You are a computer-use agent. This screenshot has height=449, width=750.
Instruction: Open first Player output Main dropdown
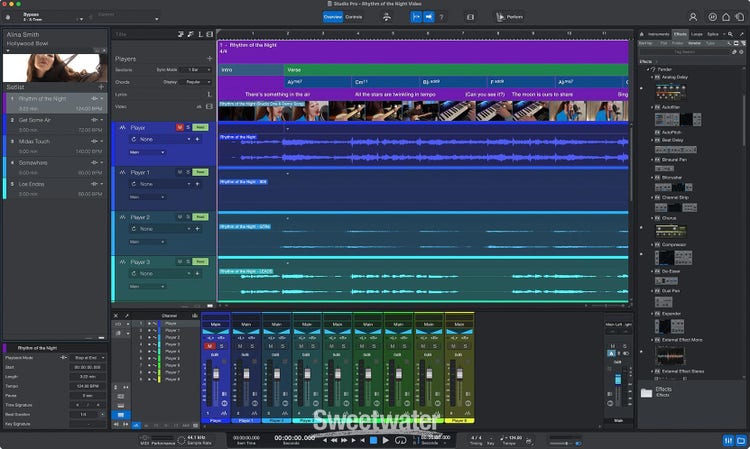[x=147, y=152]
